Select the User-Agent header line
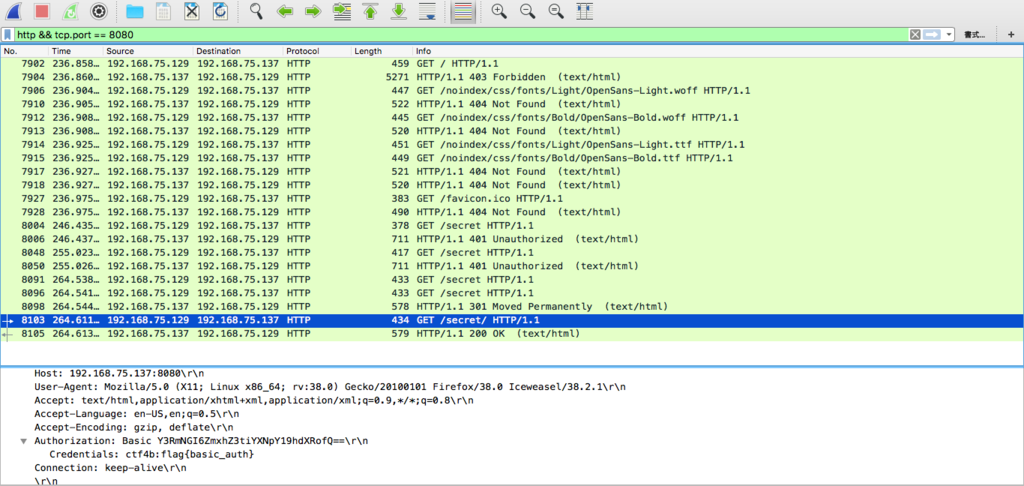 330,387
